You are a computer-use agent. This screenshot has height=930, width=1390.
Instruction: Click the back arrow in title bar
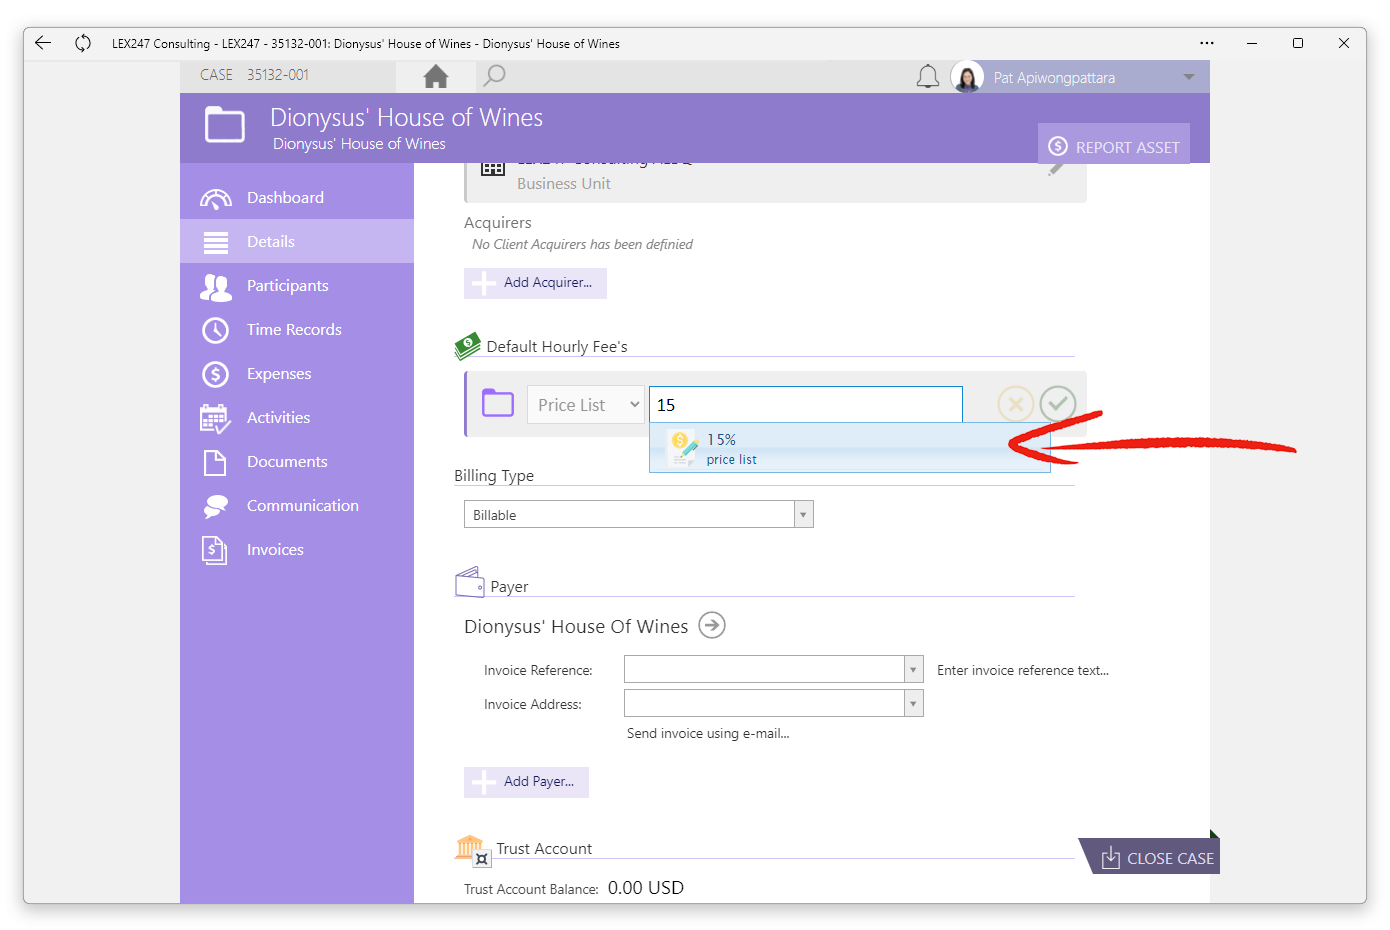(42, 43)
